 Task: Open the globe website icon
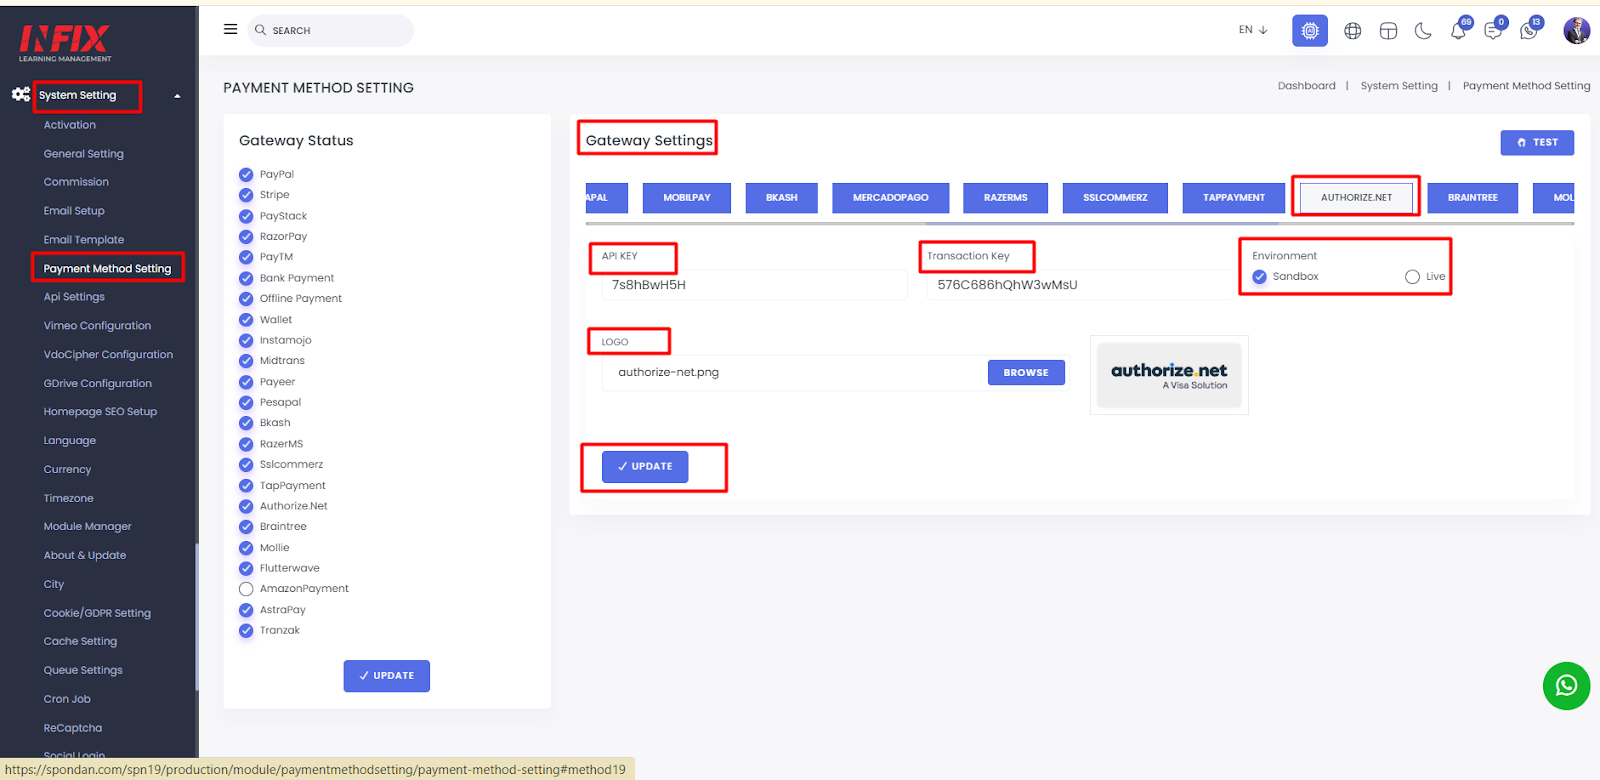[x=1353, y=31]
